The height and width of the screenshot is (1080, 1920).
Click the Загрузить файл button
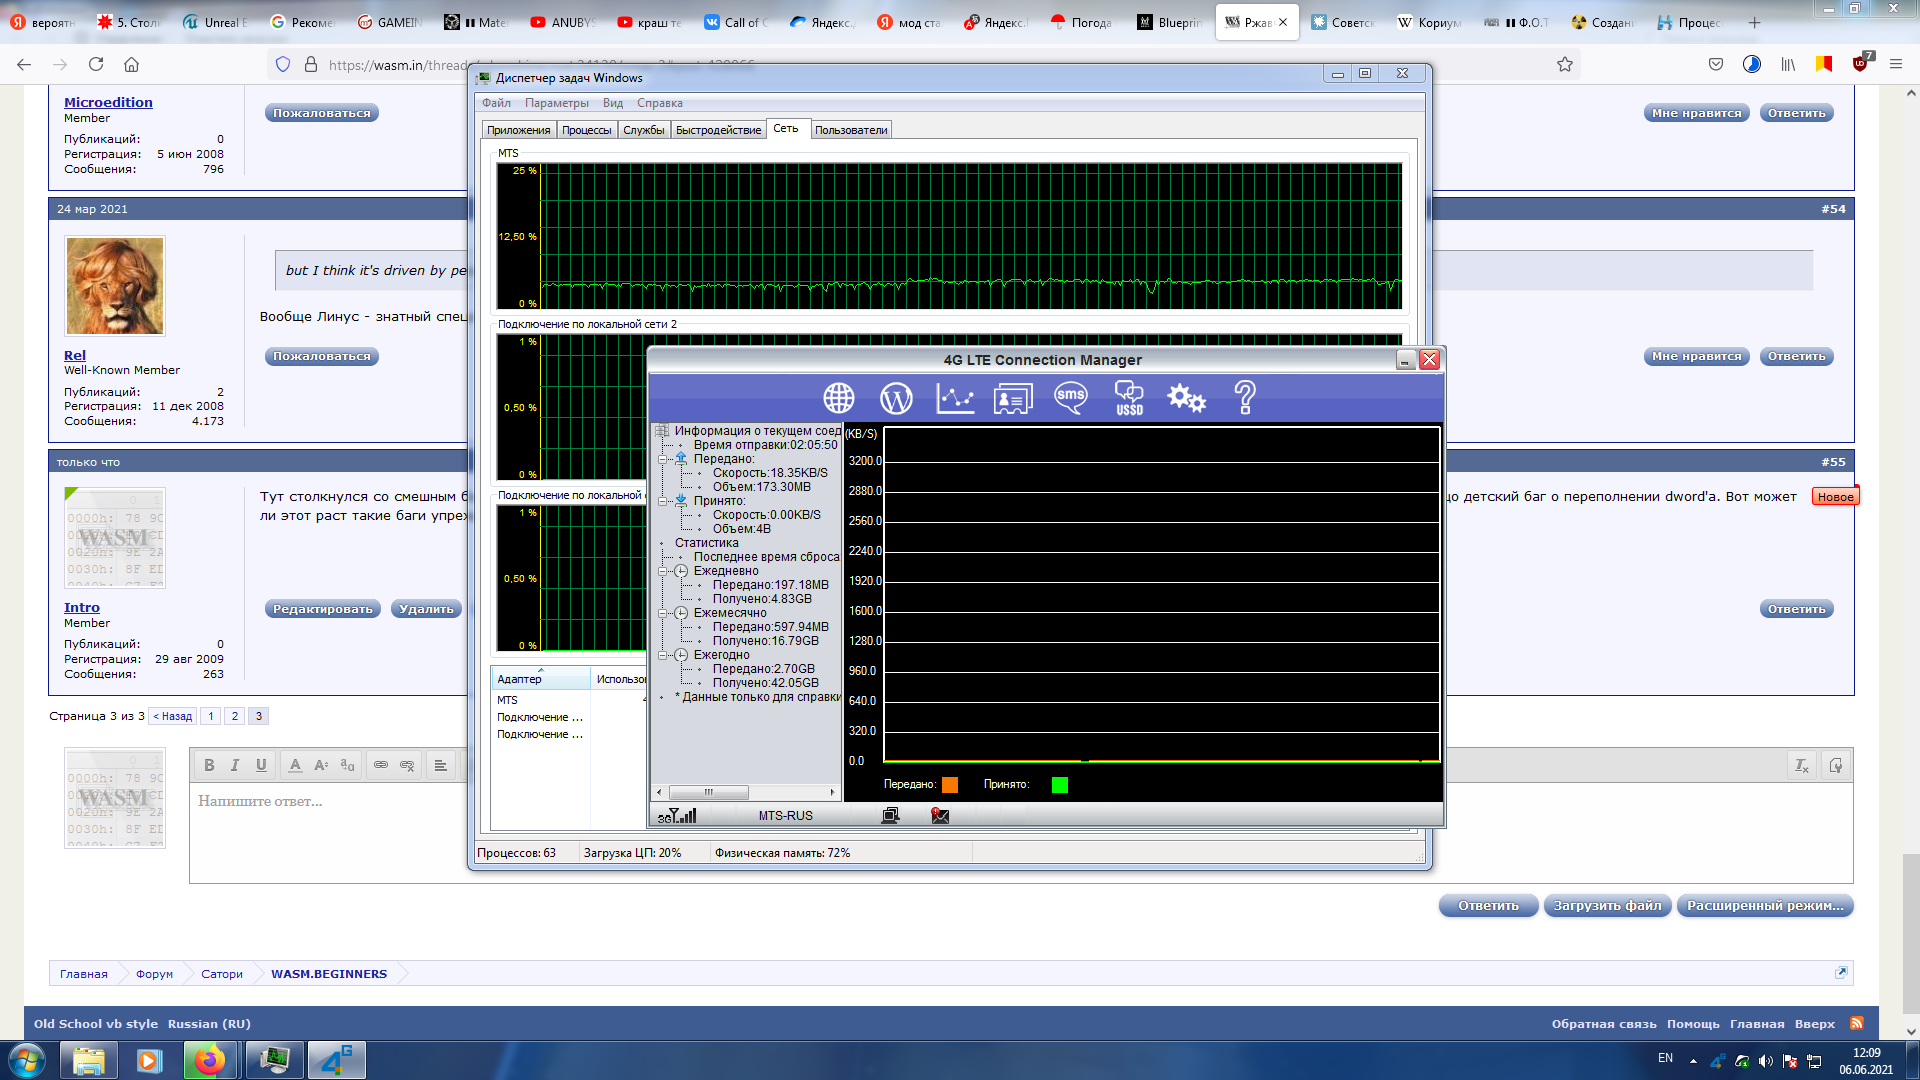point(1607,906)
